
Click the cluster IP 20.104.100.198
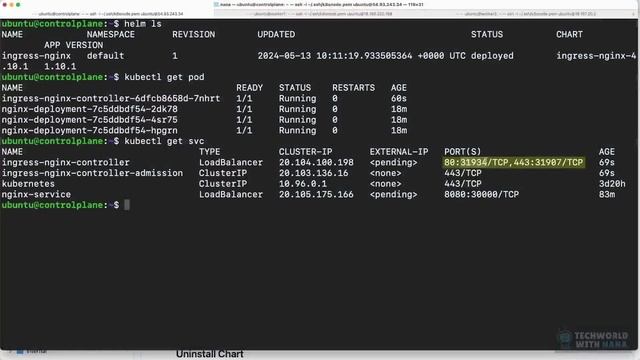(316, 162)
